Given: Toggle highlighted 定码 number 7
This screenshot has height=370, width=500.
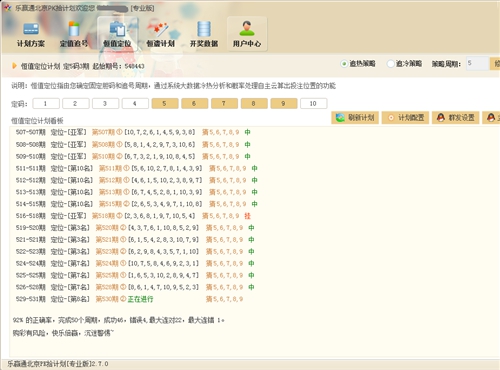Looking at the screenshot, I should 224,103.
